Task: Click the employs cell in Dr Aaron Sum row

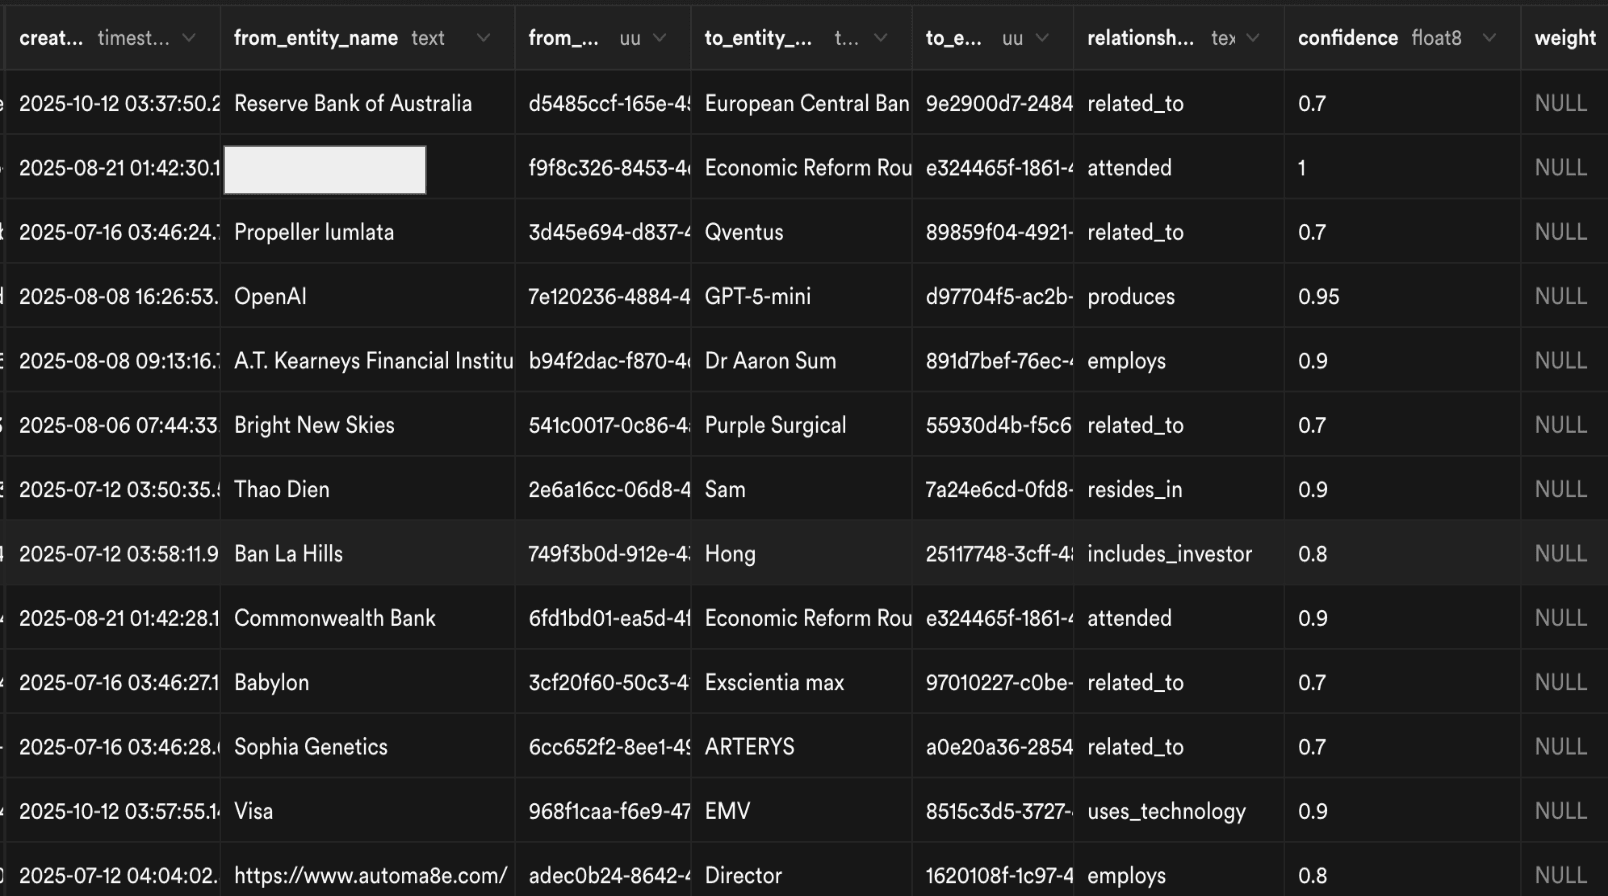Action: (1179, 361)
